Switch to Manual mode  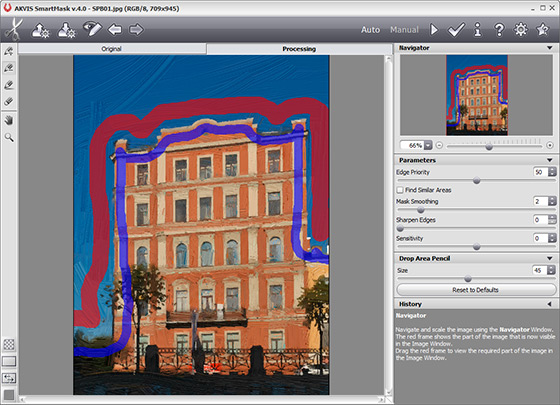(404, 30)
